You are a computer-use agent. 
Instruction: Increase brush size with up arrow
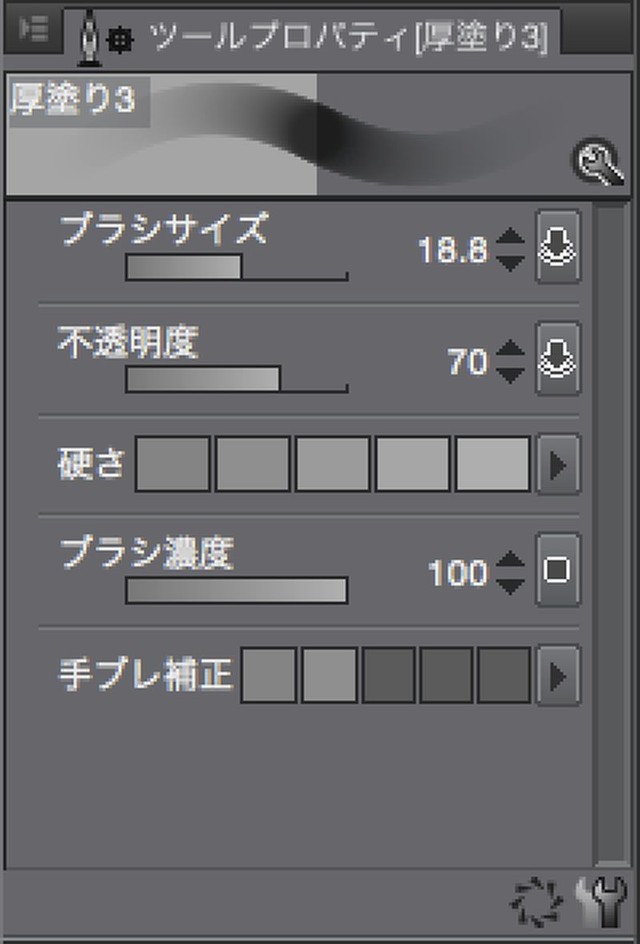pyautogui.click(x=511, y=237)
